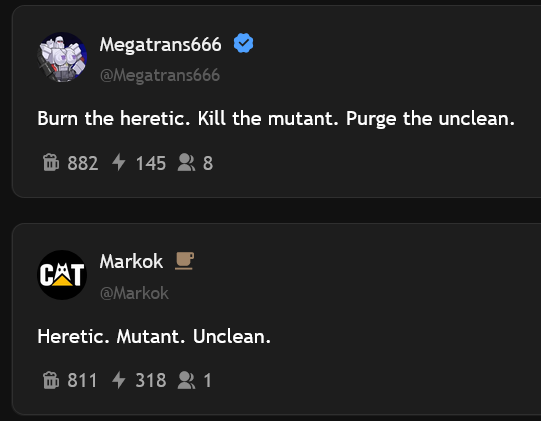Click Markok's CAT logo avatar
The width and height of the screenshot is (541, 421).
pyautogui.click(x=62, y=275)
